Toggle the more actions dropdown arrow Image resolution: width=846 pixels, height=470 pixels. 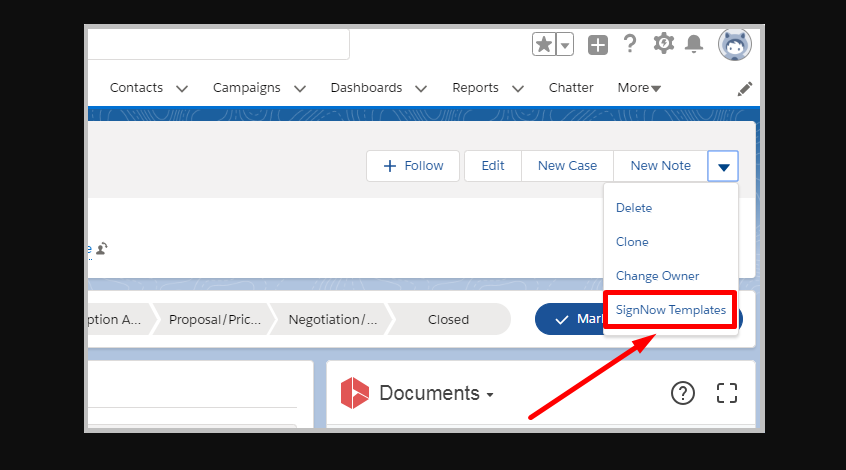coord(723,166)
